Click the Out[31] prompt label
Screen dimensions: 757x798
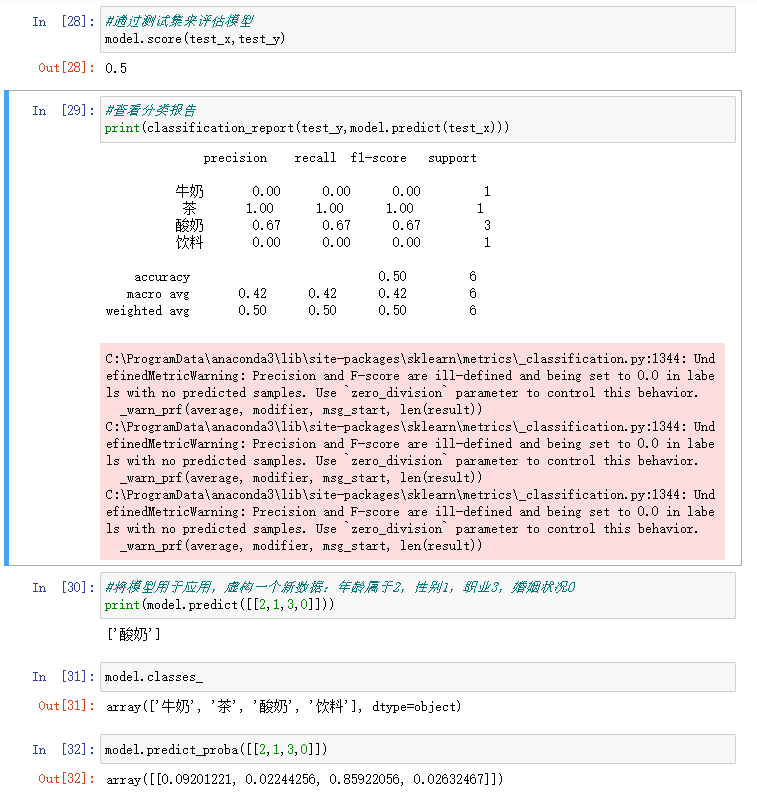click(66, 706)
